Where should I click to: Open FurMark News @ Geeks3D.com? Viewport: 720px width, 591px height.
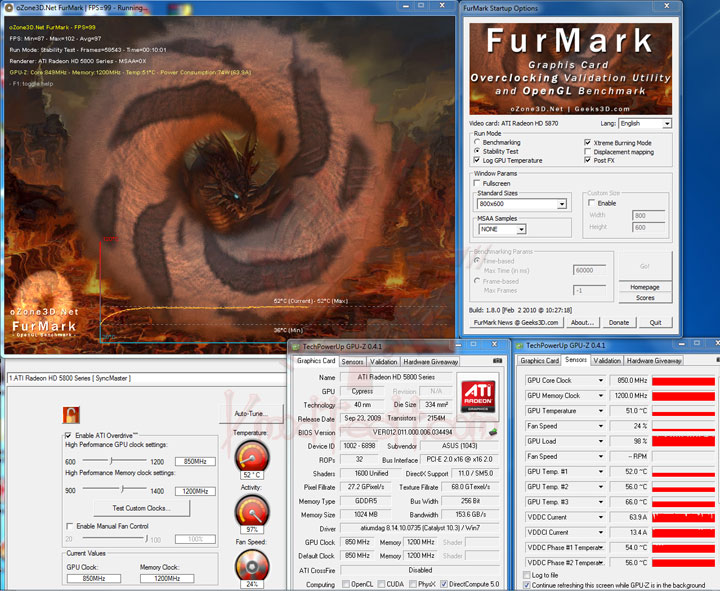[x=516, y=322]
